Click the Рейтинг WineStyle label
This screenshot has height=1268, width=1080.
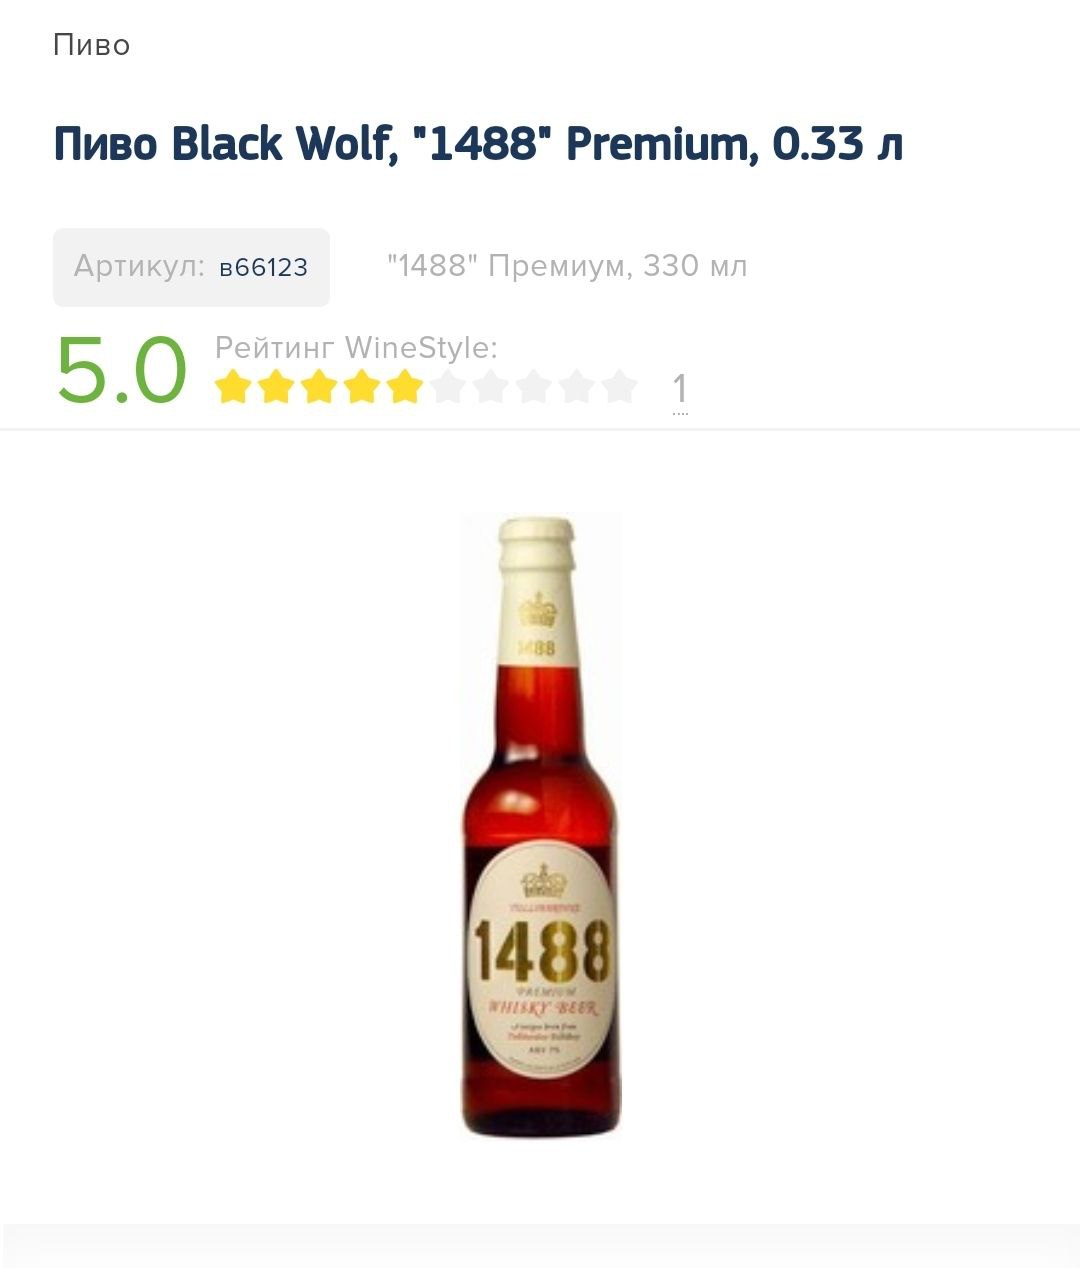click(356, 348)
